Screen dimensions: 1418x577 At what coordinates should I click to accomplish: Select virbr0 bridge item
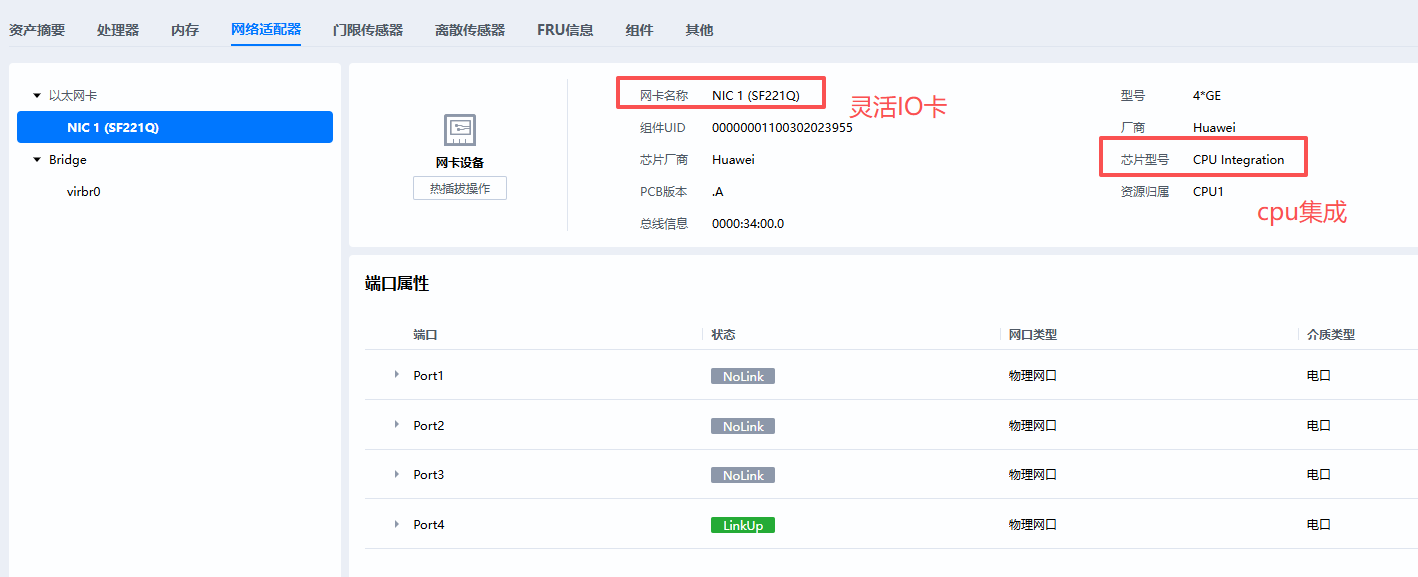click(x=84, y=191)
